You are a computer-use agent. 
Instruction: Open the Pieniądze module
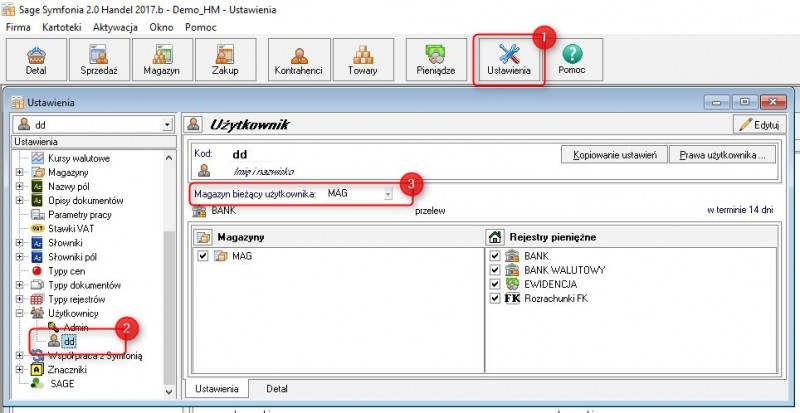436,60
